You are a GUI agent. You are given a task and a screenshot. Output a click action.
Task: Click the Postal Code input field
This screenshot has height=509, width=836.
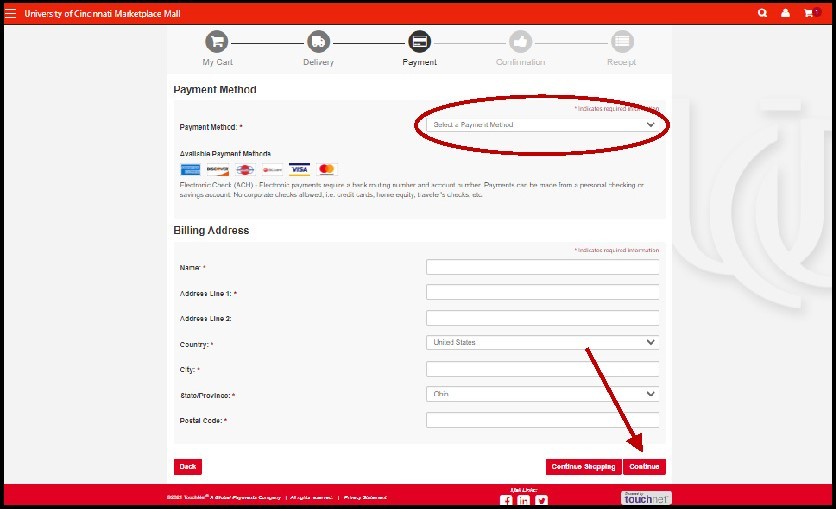tap(542, 420)
